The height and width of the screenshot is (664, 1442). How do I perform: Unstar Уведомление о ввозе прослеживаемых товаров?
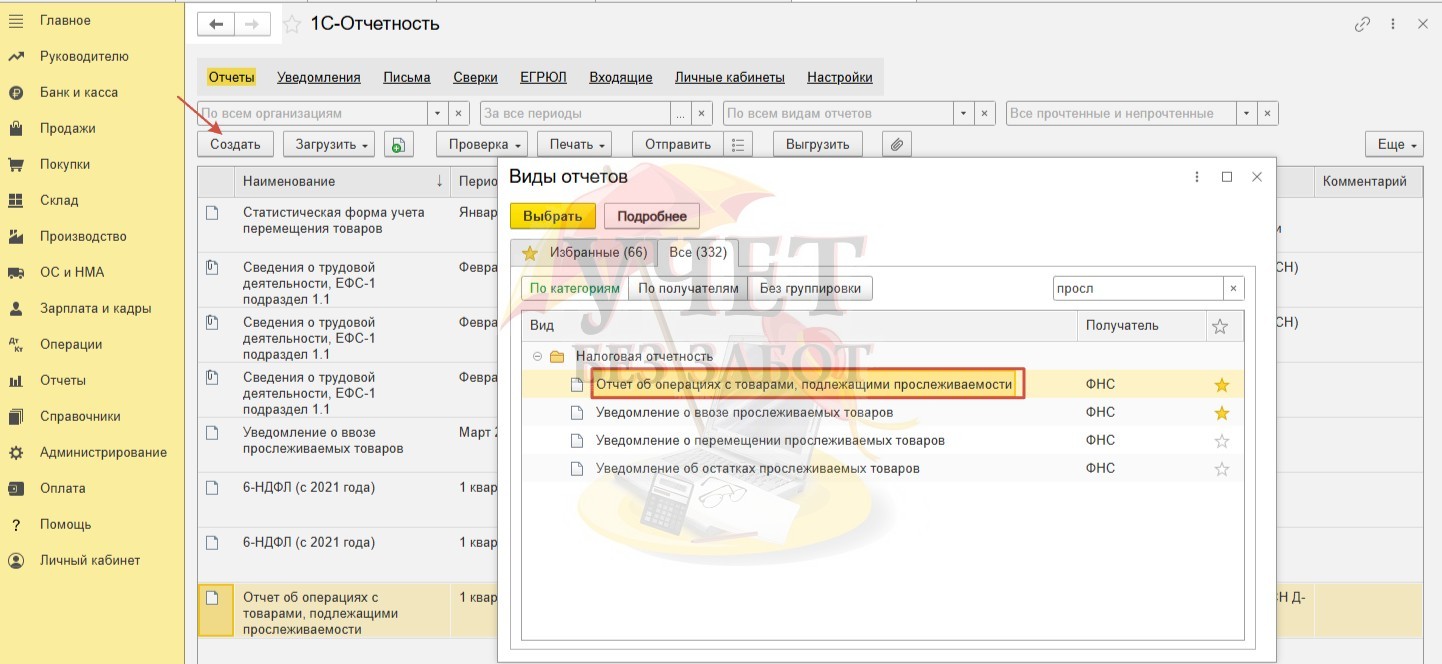[1220, 413]
